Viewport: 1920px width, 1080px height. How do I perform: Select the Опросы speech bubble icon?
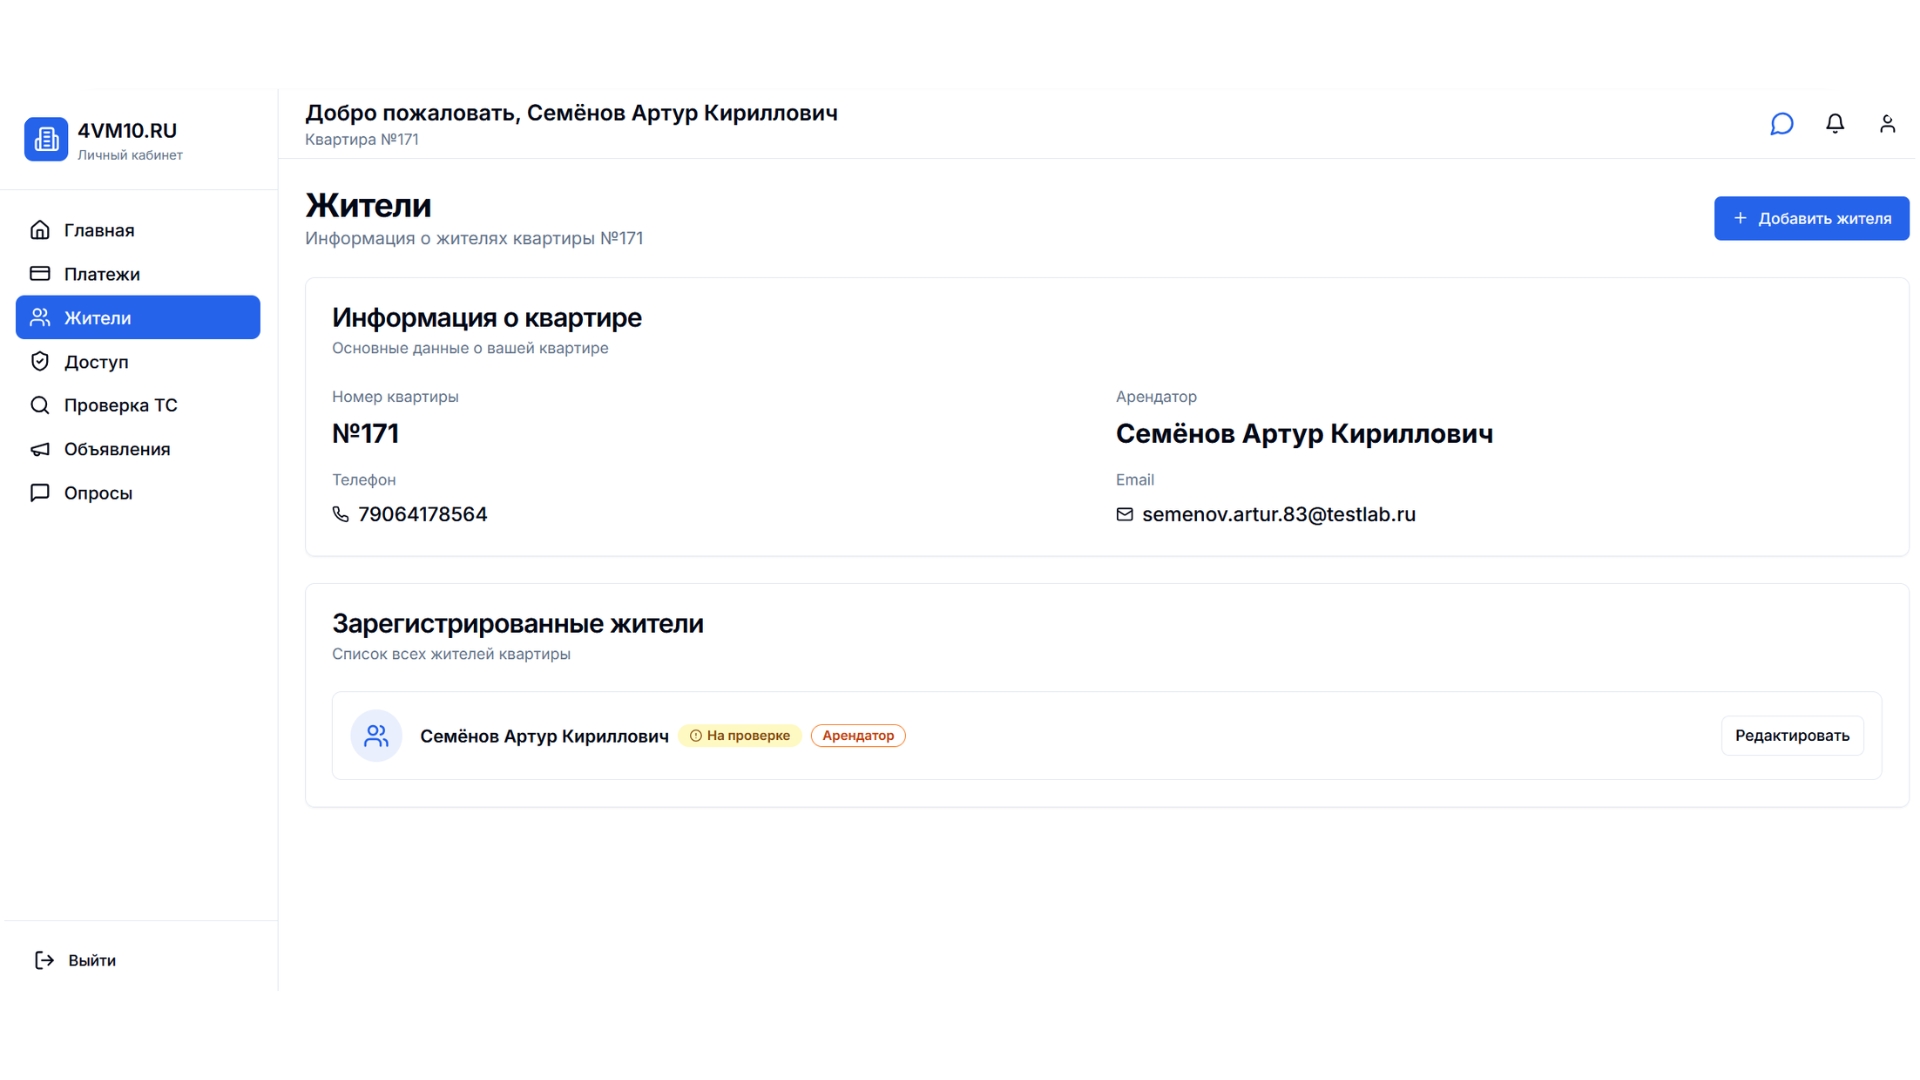(39, 492)
